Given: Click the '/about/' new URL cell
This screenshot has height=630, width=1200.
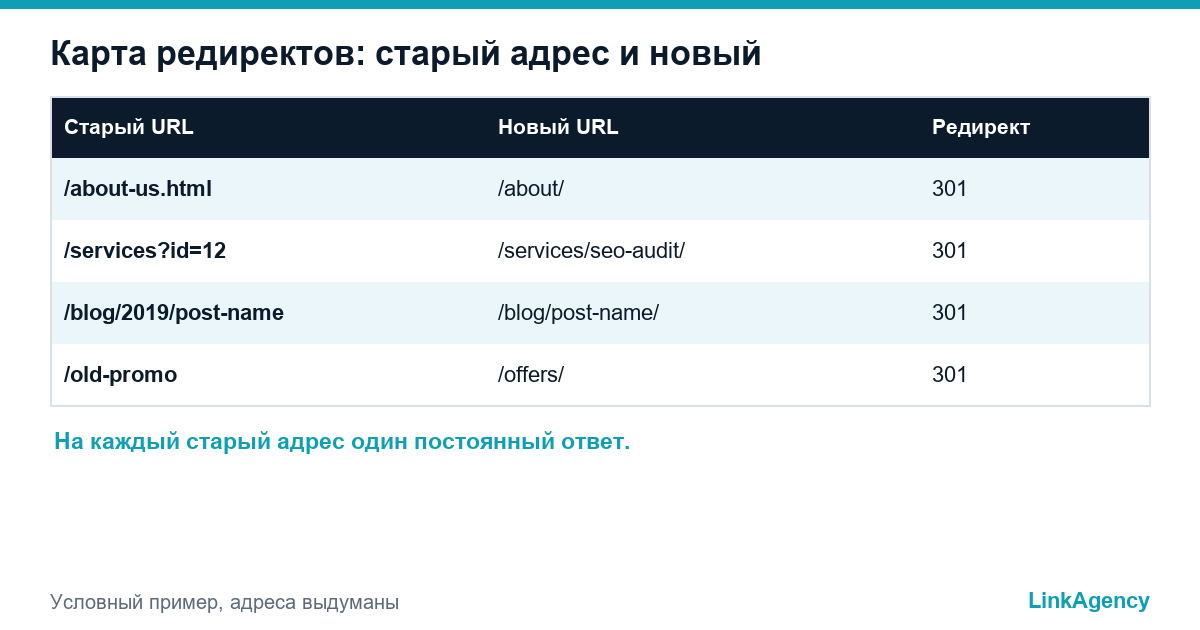Looking at the screenshot, I should (531, 188).
